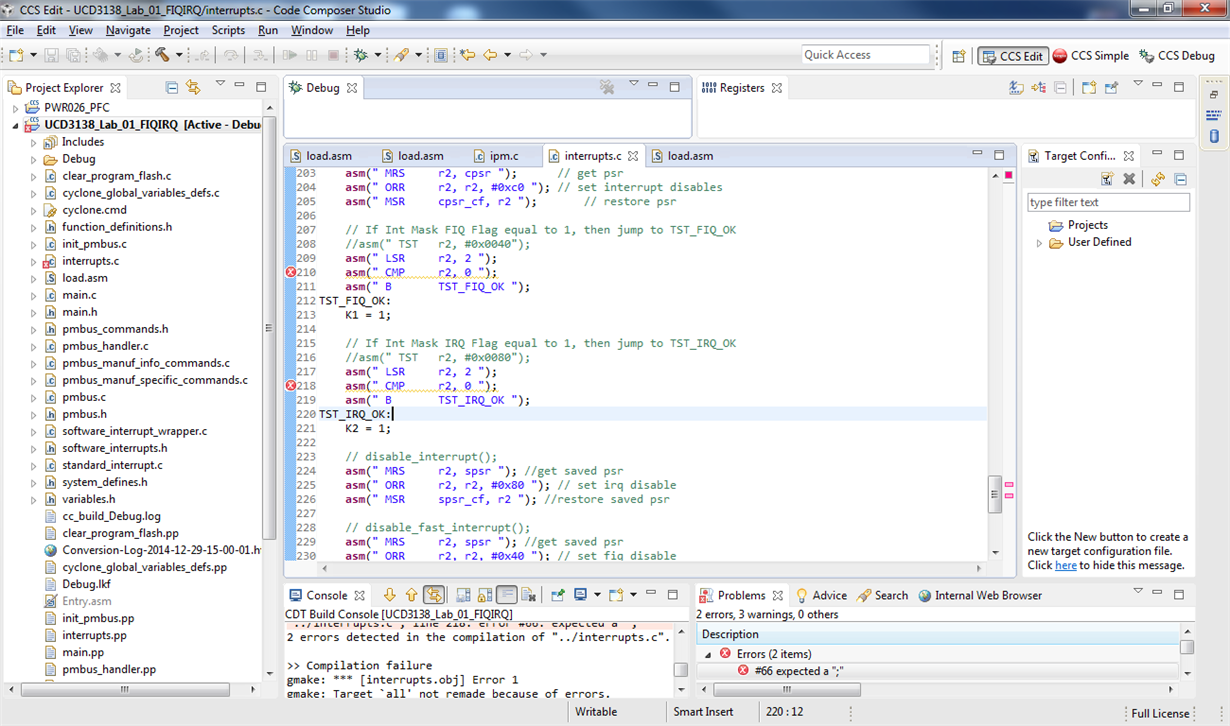Click the blue cylinder icon in the right trim bar

[1214, 135]
